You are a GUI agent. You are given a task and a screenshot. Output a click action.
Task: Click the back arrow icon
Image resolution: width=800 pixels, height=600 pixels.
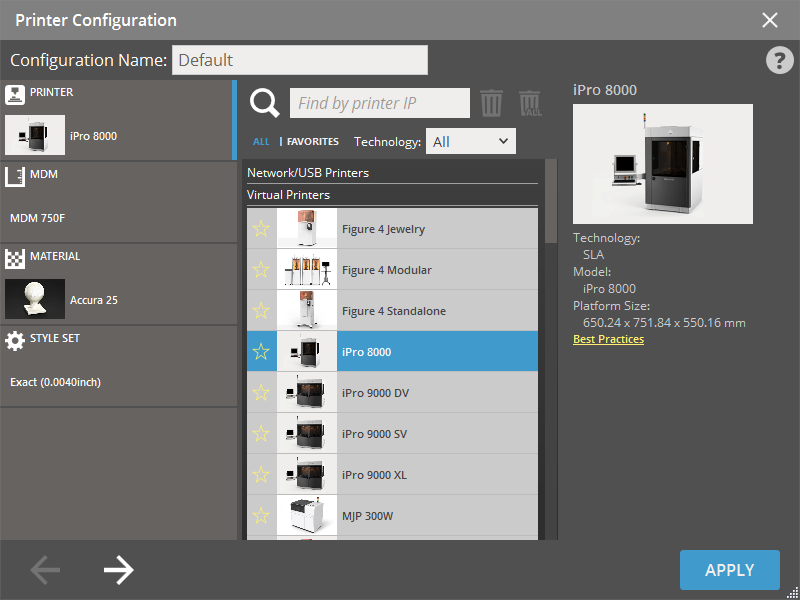tap(45, 570)
